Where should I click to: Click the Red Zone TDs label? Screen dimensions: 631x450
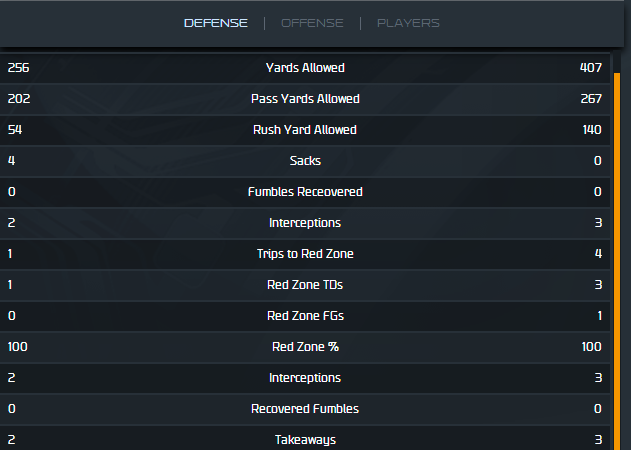(305, 285)
